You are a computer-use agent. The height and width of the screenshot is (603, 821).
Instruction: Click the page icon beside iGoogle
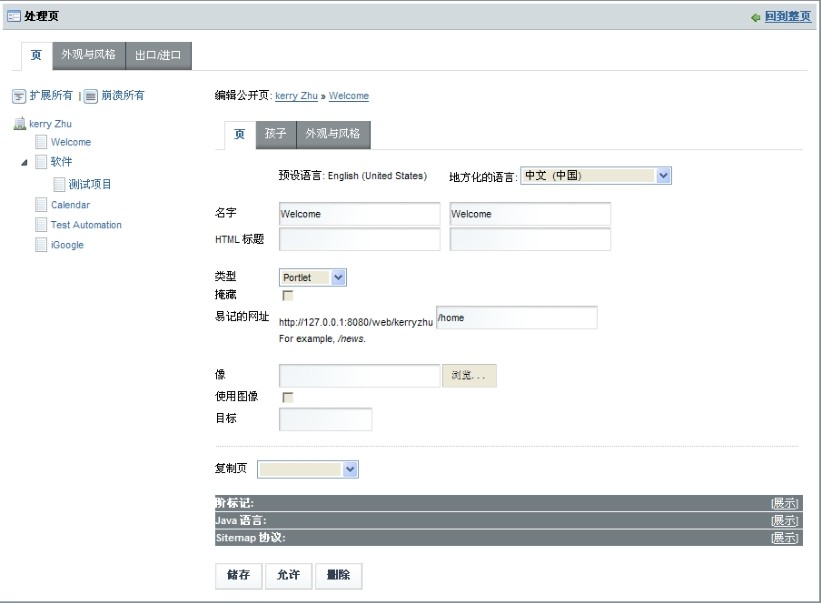pos(41,245)
